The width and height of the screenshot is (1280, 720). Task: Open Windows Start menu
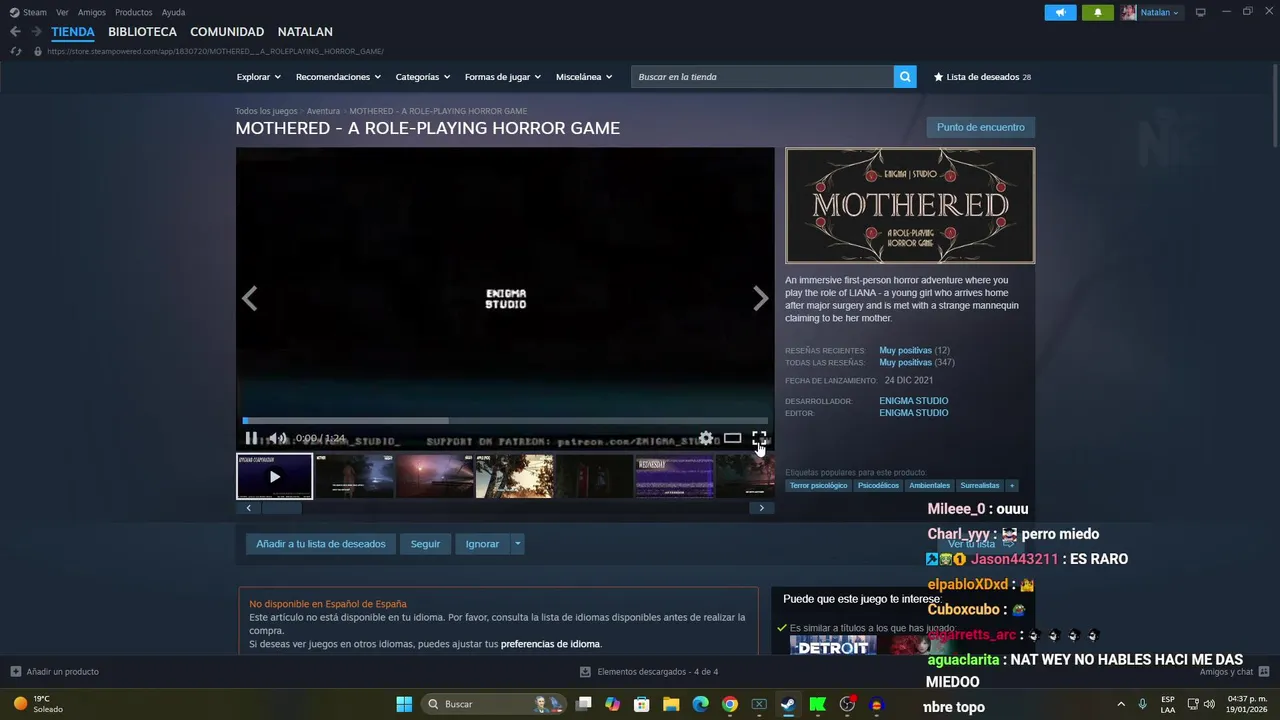404,704
